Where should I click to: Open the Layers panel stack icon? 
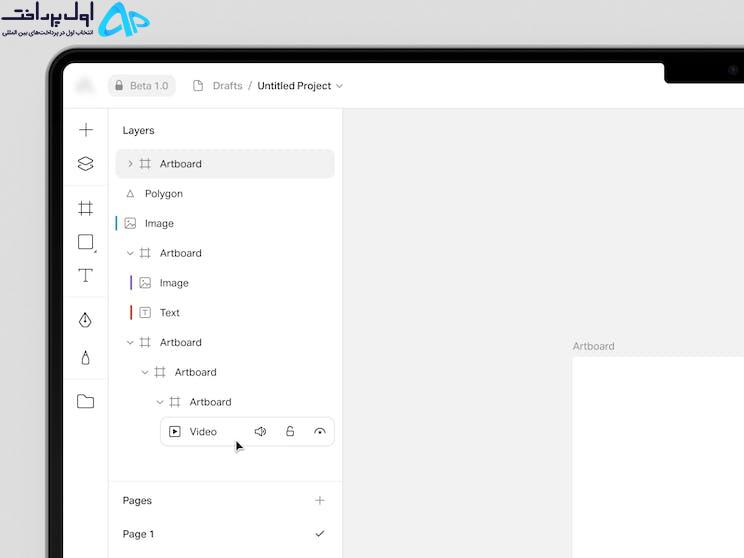point(85,164)
